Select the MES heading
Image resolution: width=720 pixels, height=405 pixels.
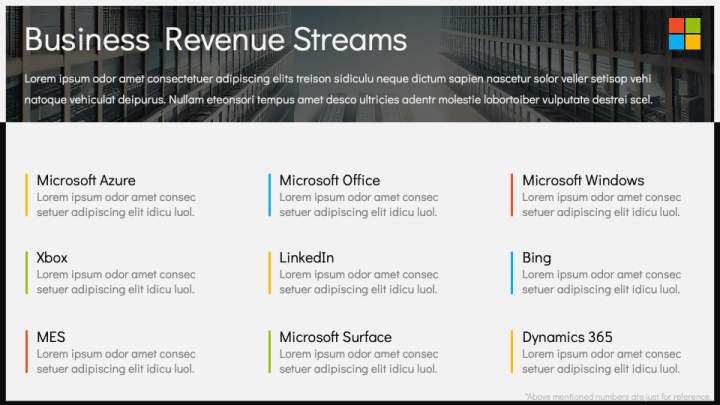tap(51, 337)
